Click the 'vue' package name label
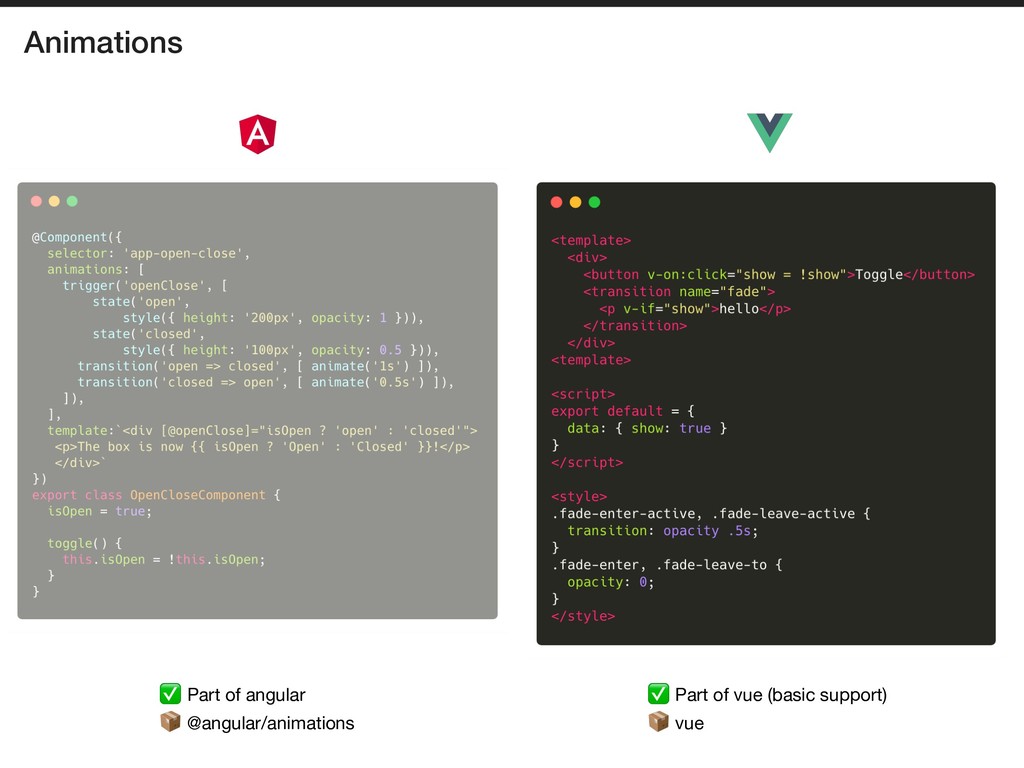Screen dimensions: 1024x768 click(x=689, y=724)
